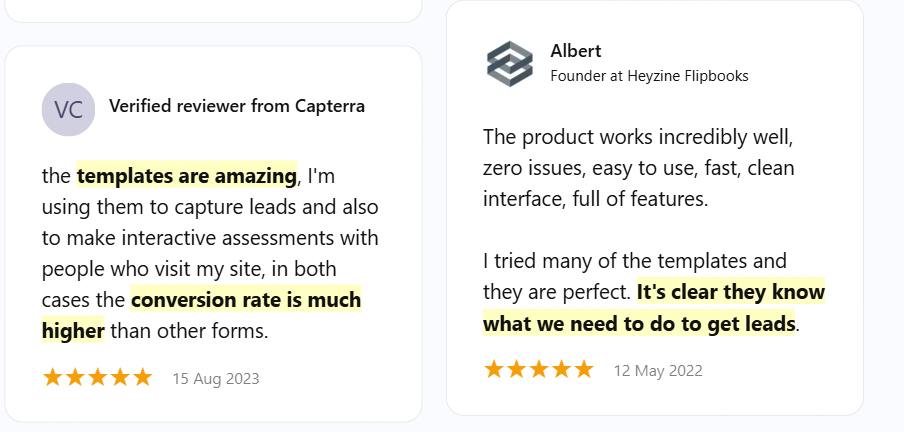Click "Founder at Heyzine Flipbooks" subtitle
The width and height of the screenshot is (904, 432).
[x=649, y=76]
